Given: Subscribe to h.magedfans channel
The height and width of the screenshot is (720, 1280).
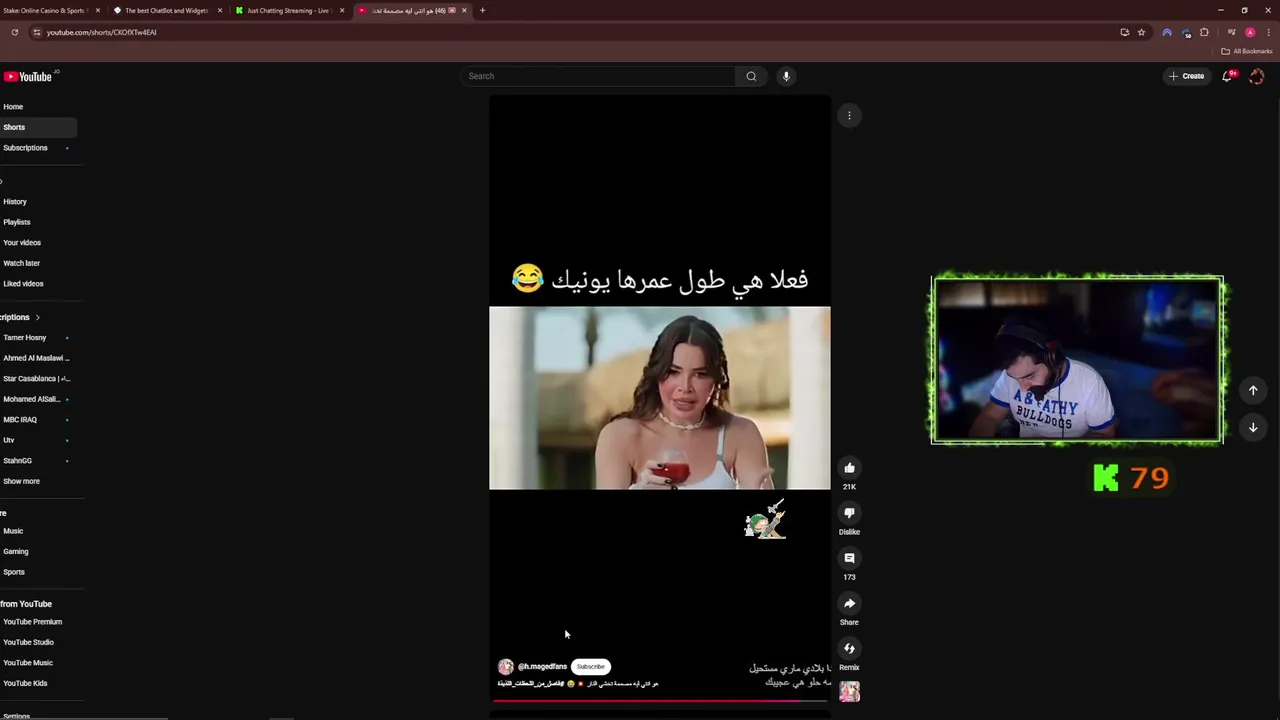Looking at the screenshot, I should [x=590, y=667].
